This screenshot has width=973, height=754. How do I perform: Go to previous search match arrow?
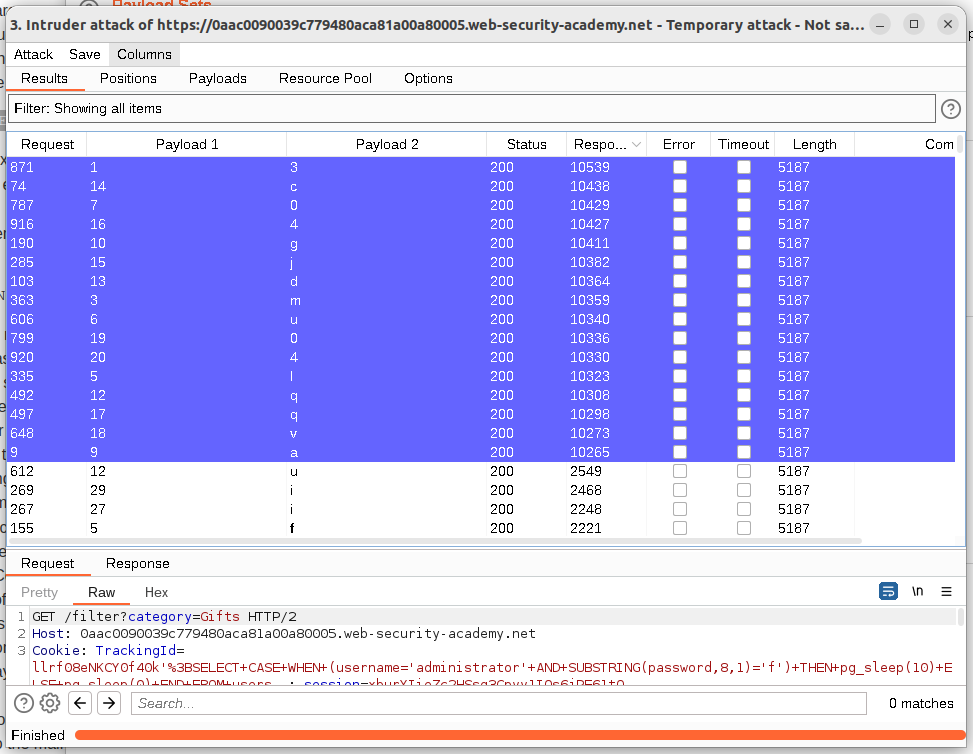click(x=80, y=703)
